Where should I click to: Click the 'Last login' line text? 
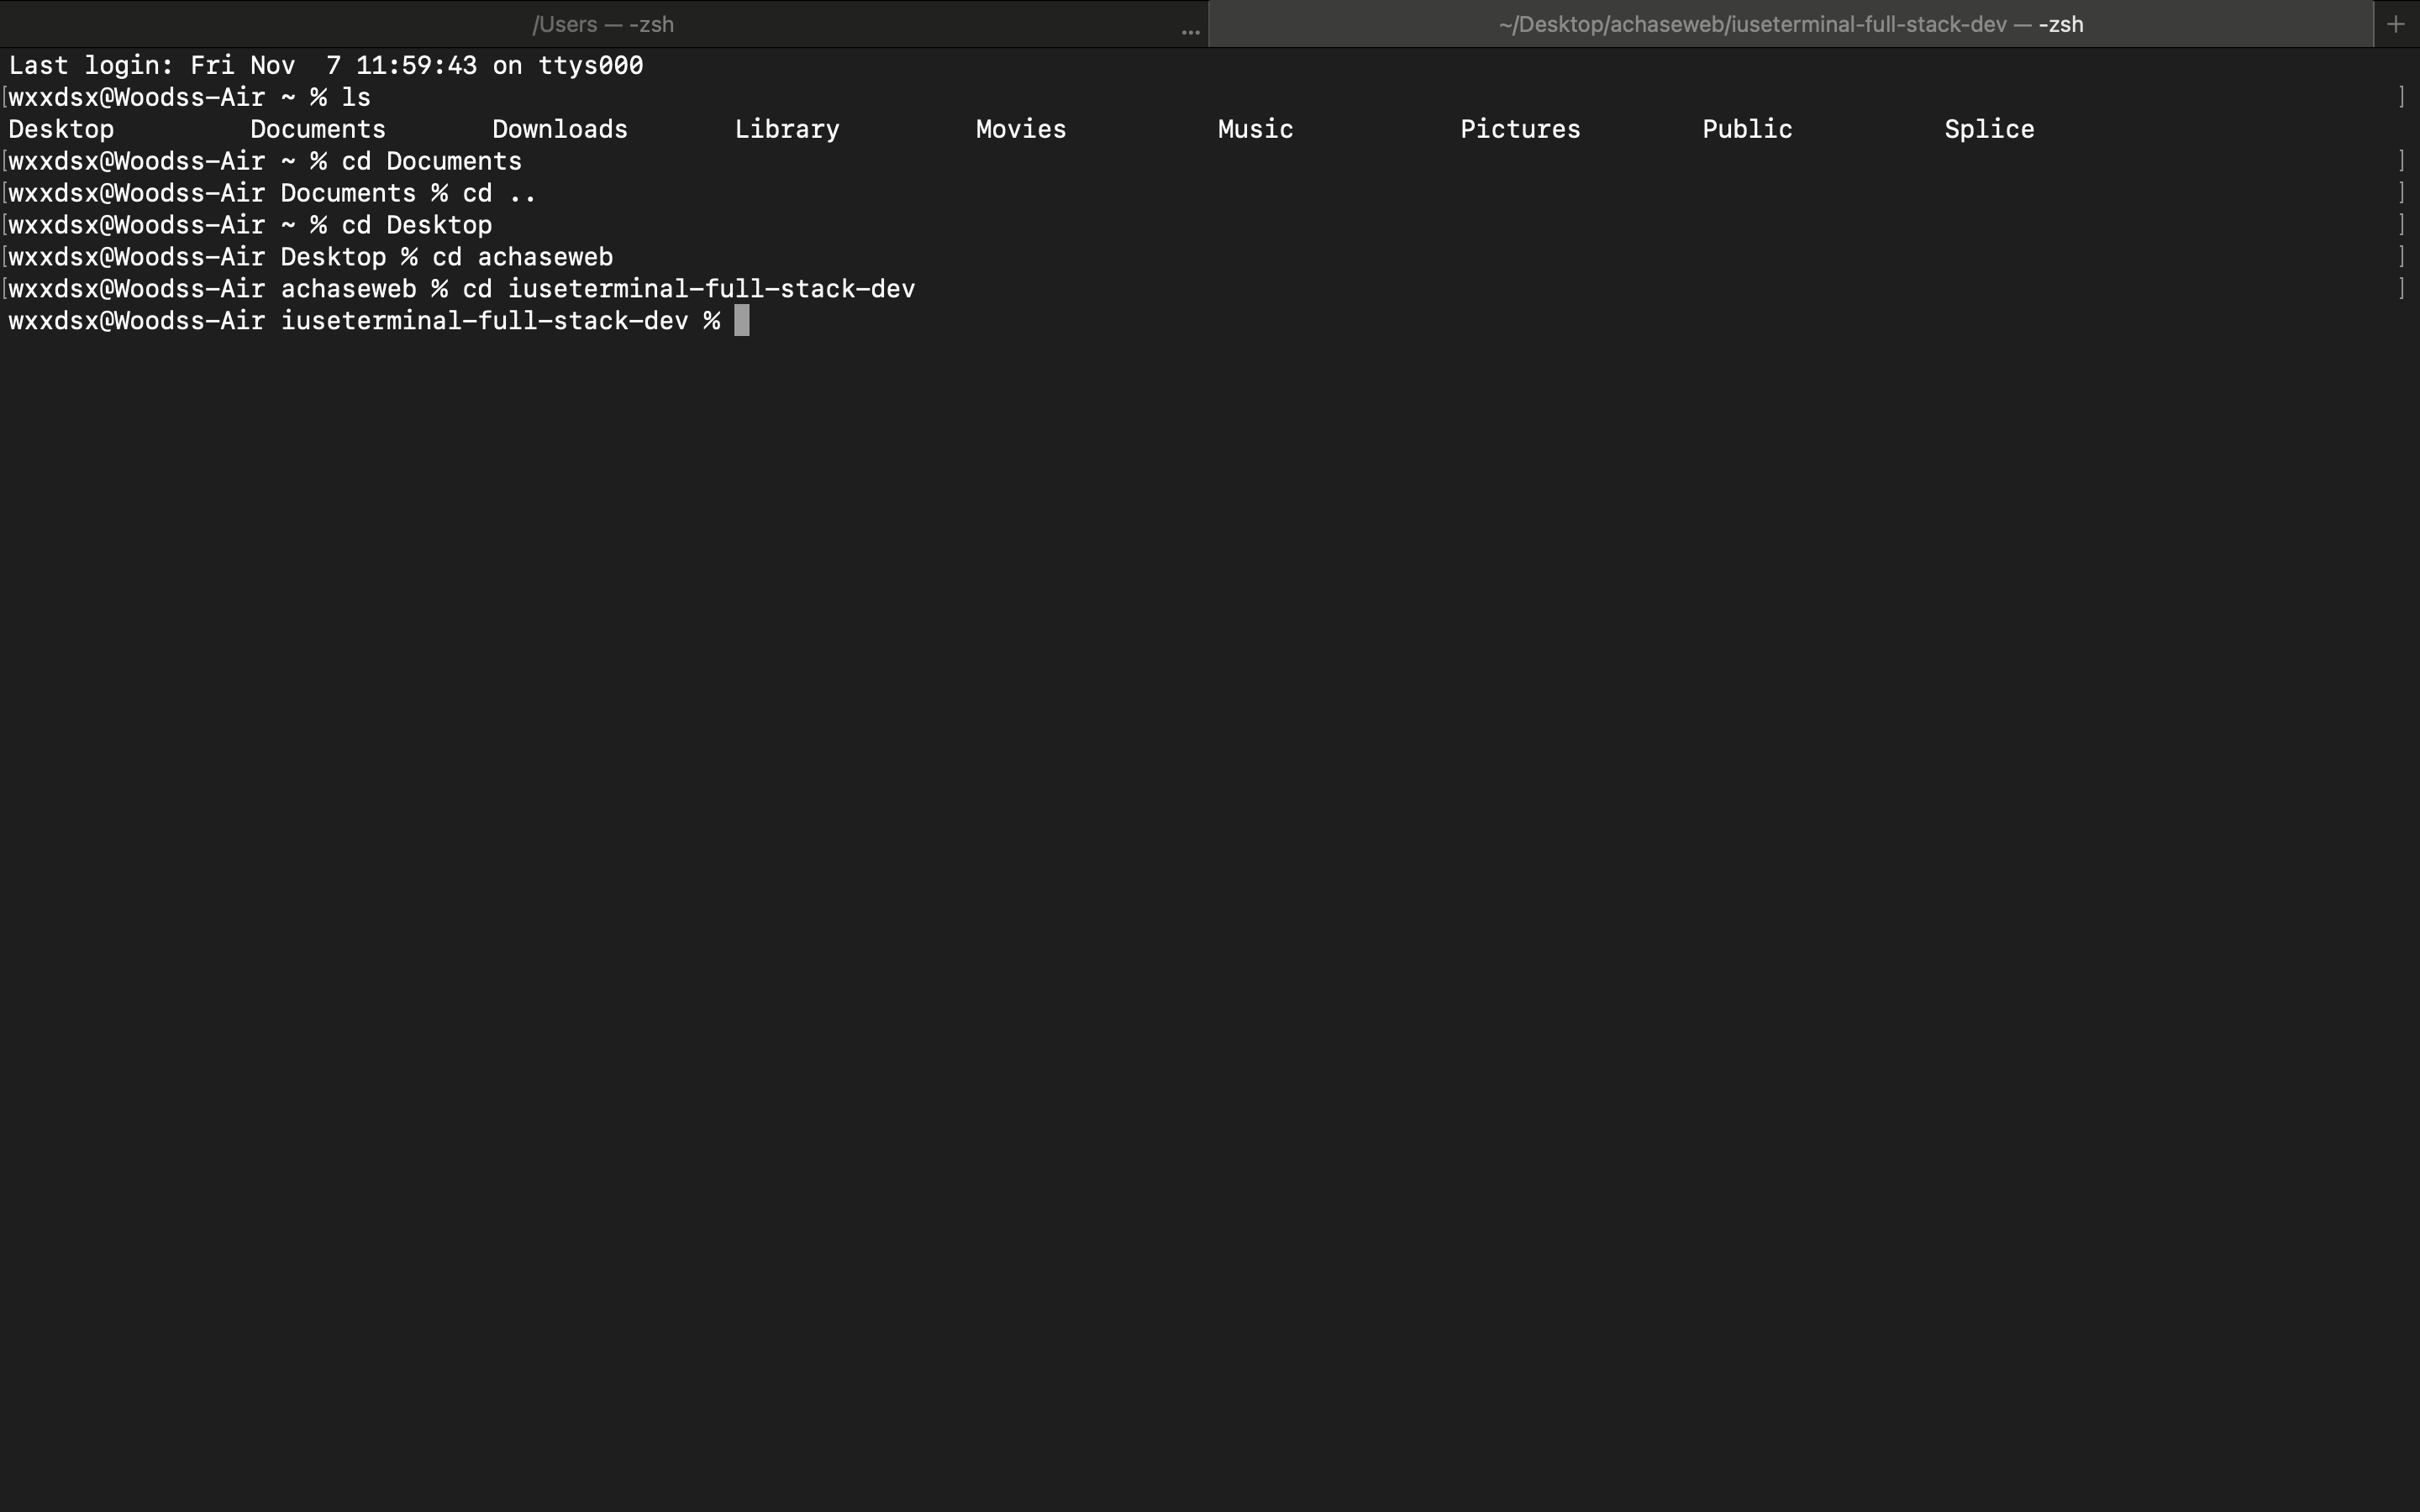[x=325, y=66]
